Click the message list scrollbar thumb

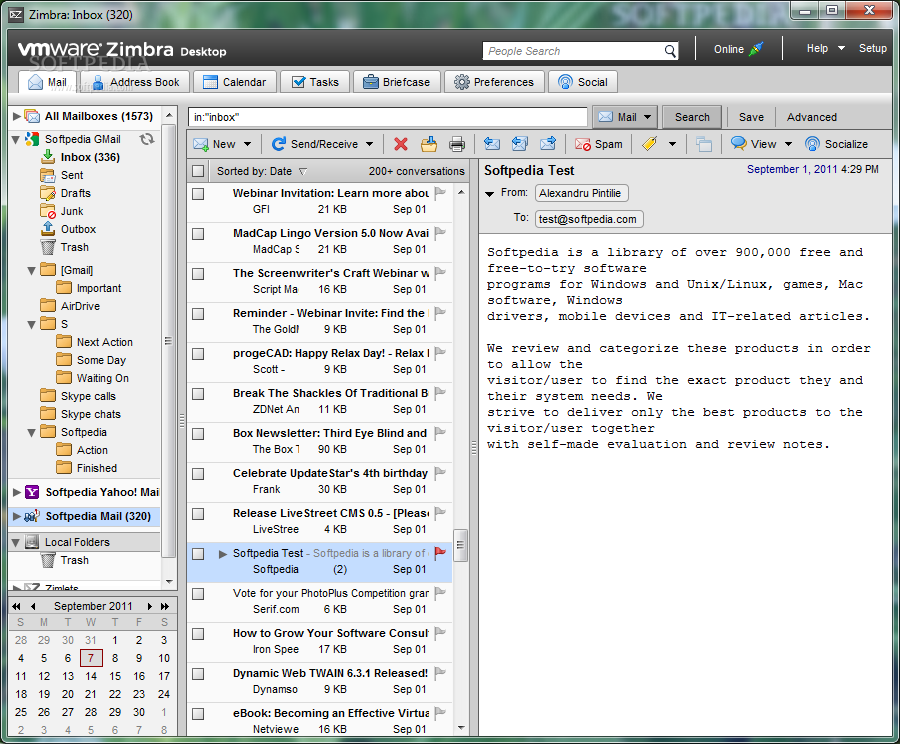[x=460, y=545]
